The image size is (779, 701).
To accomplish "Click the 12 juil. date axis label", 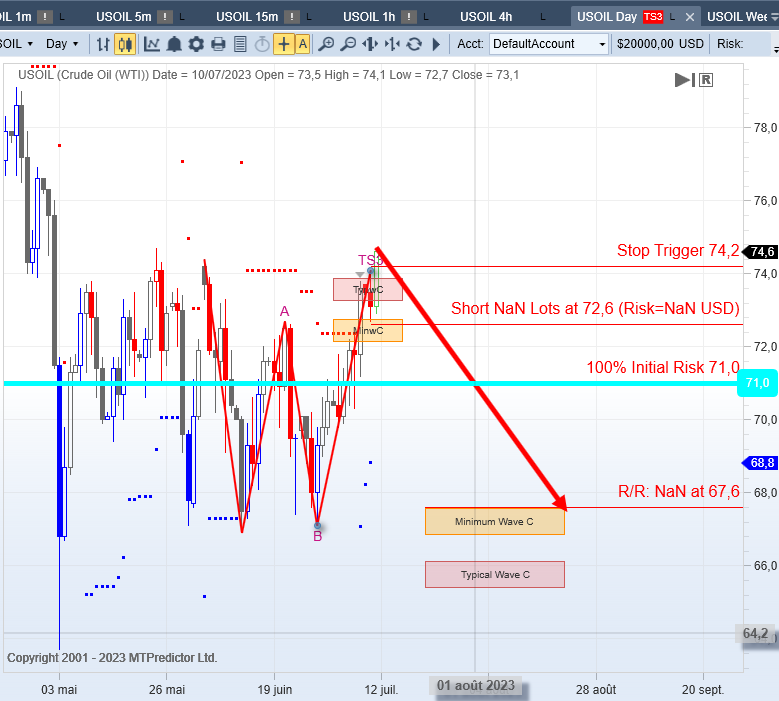I will 381,690.
